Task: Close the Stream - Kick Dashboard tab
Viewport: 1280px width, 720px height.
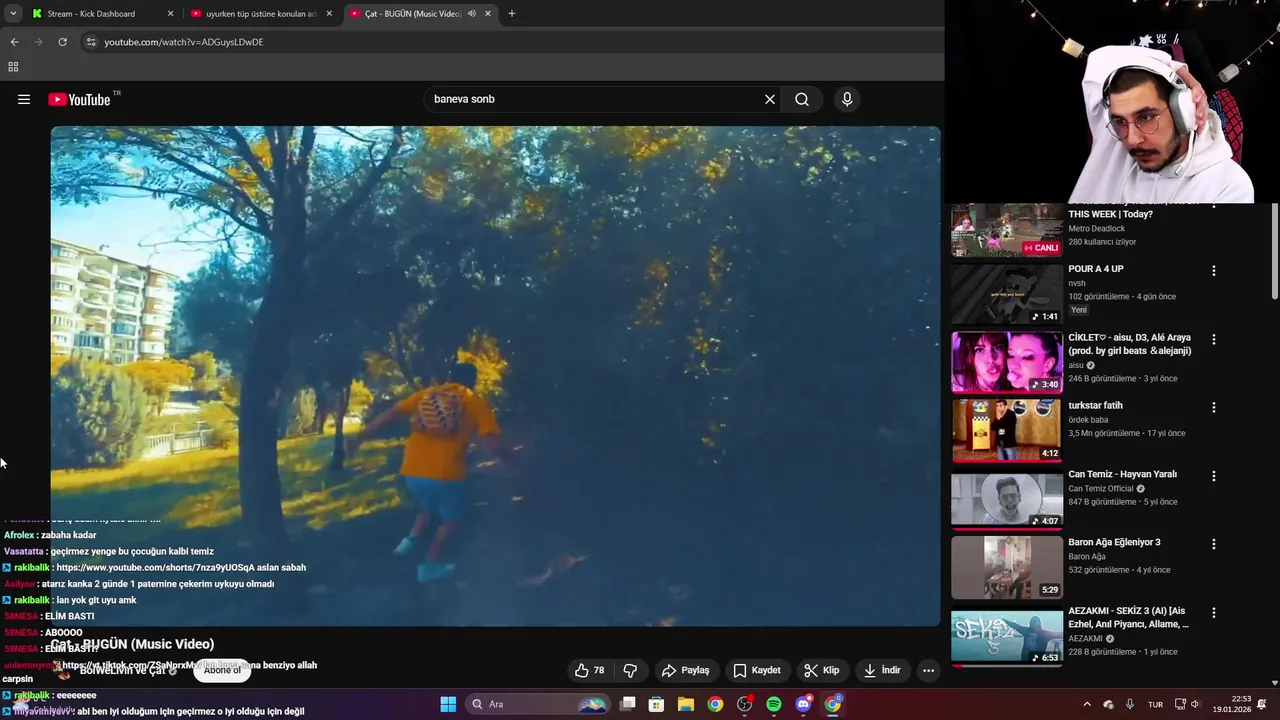Action: [170, 14]
